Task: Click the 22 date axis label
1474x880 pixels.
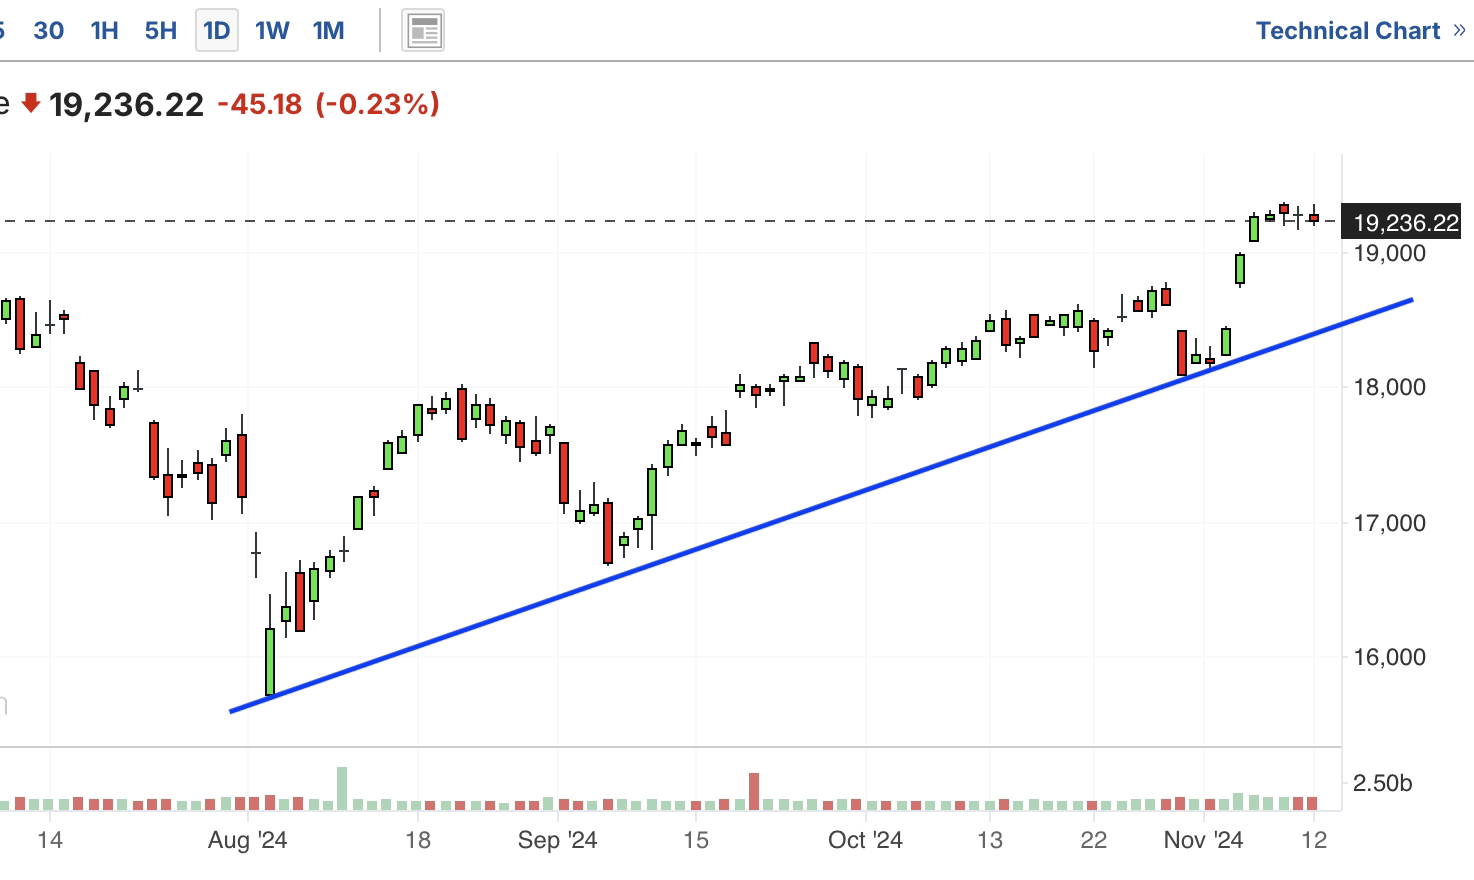Action: 1094,840
